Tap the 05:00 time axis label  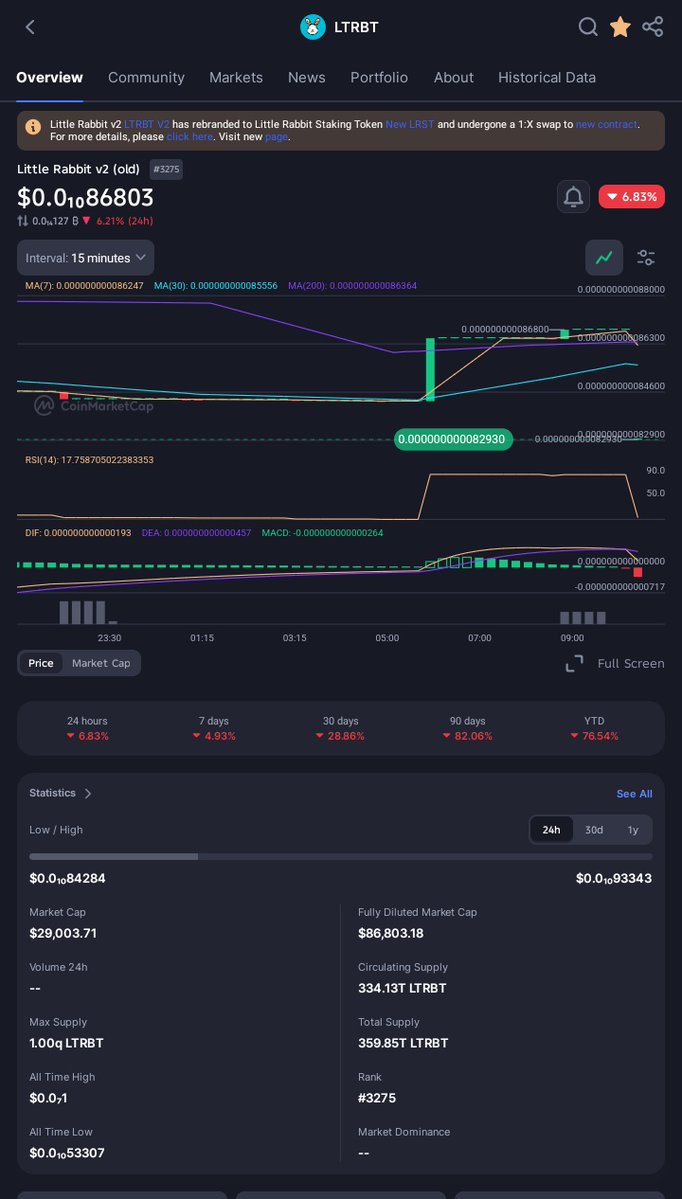[x=387, y=638]
